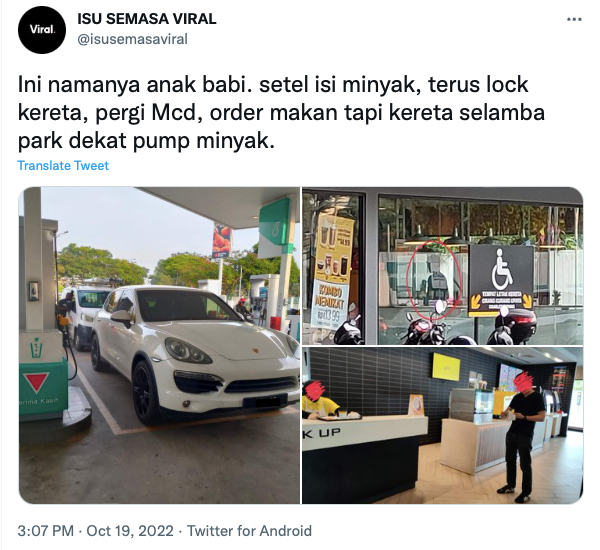Click the ISU SEMASA VIRAL display name
This screenshot has height=550, width=600.
point(147,19)
